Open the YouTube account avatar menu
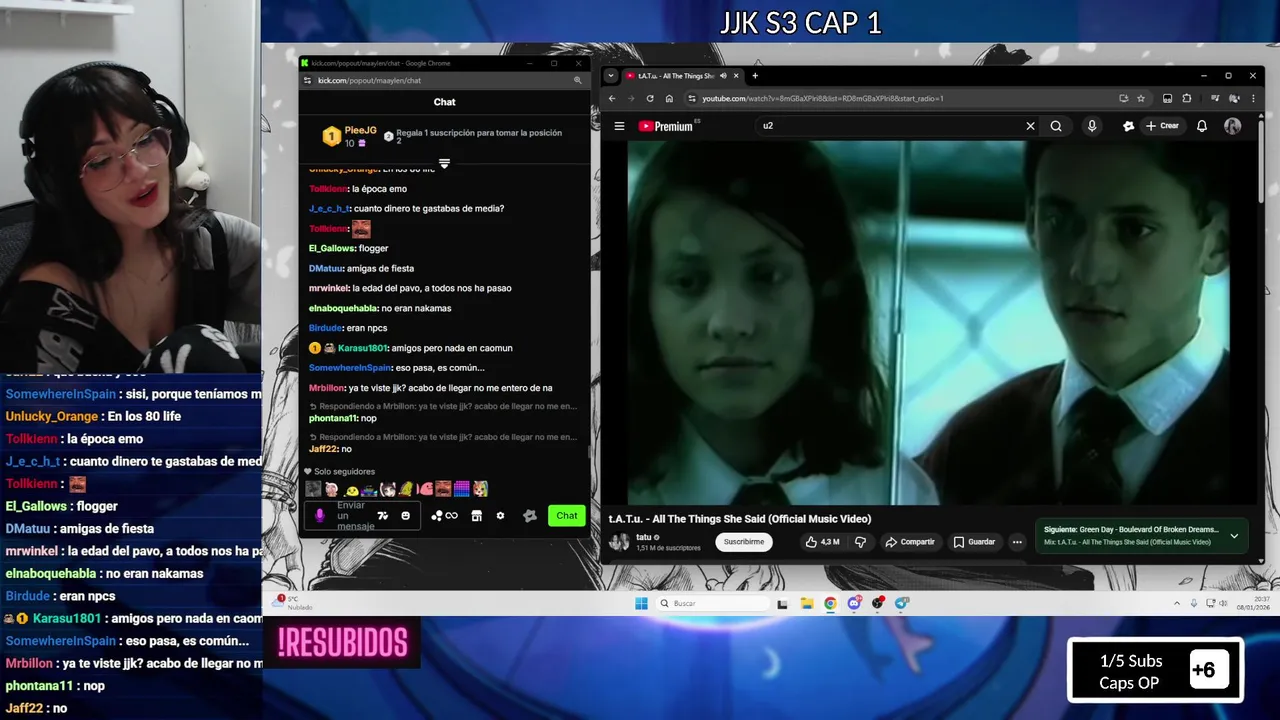The image size is (1280, 720). [x=1233, y=126]
